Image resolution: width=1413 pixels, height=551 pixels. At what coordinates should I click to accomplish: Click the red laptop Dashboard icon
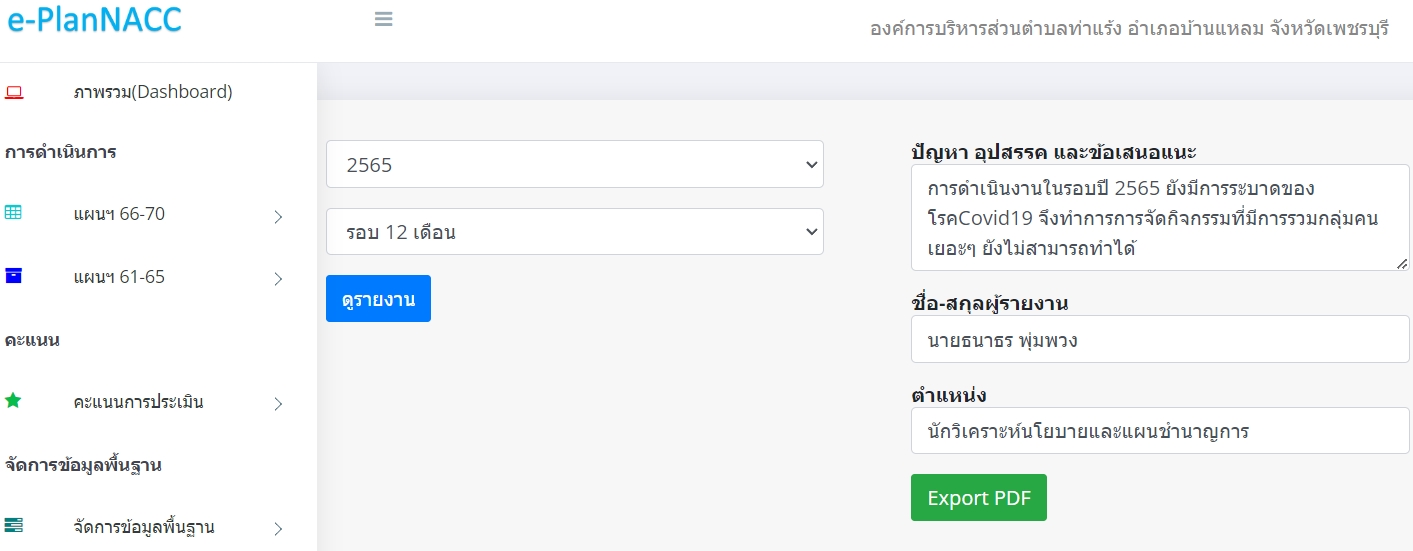[x=14, y=92]
